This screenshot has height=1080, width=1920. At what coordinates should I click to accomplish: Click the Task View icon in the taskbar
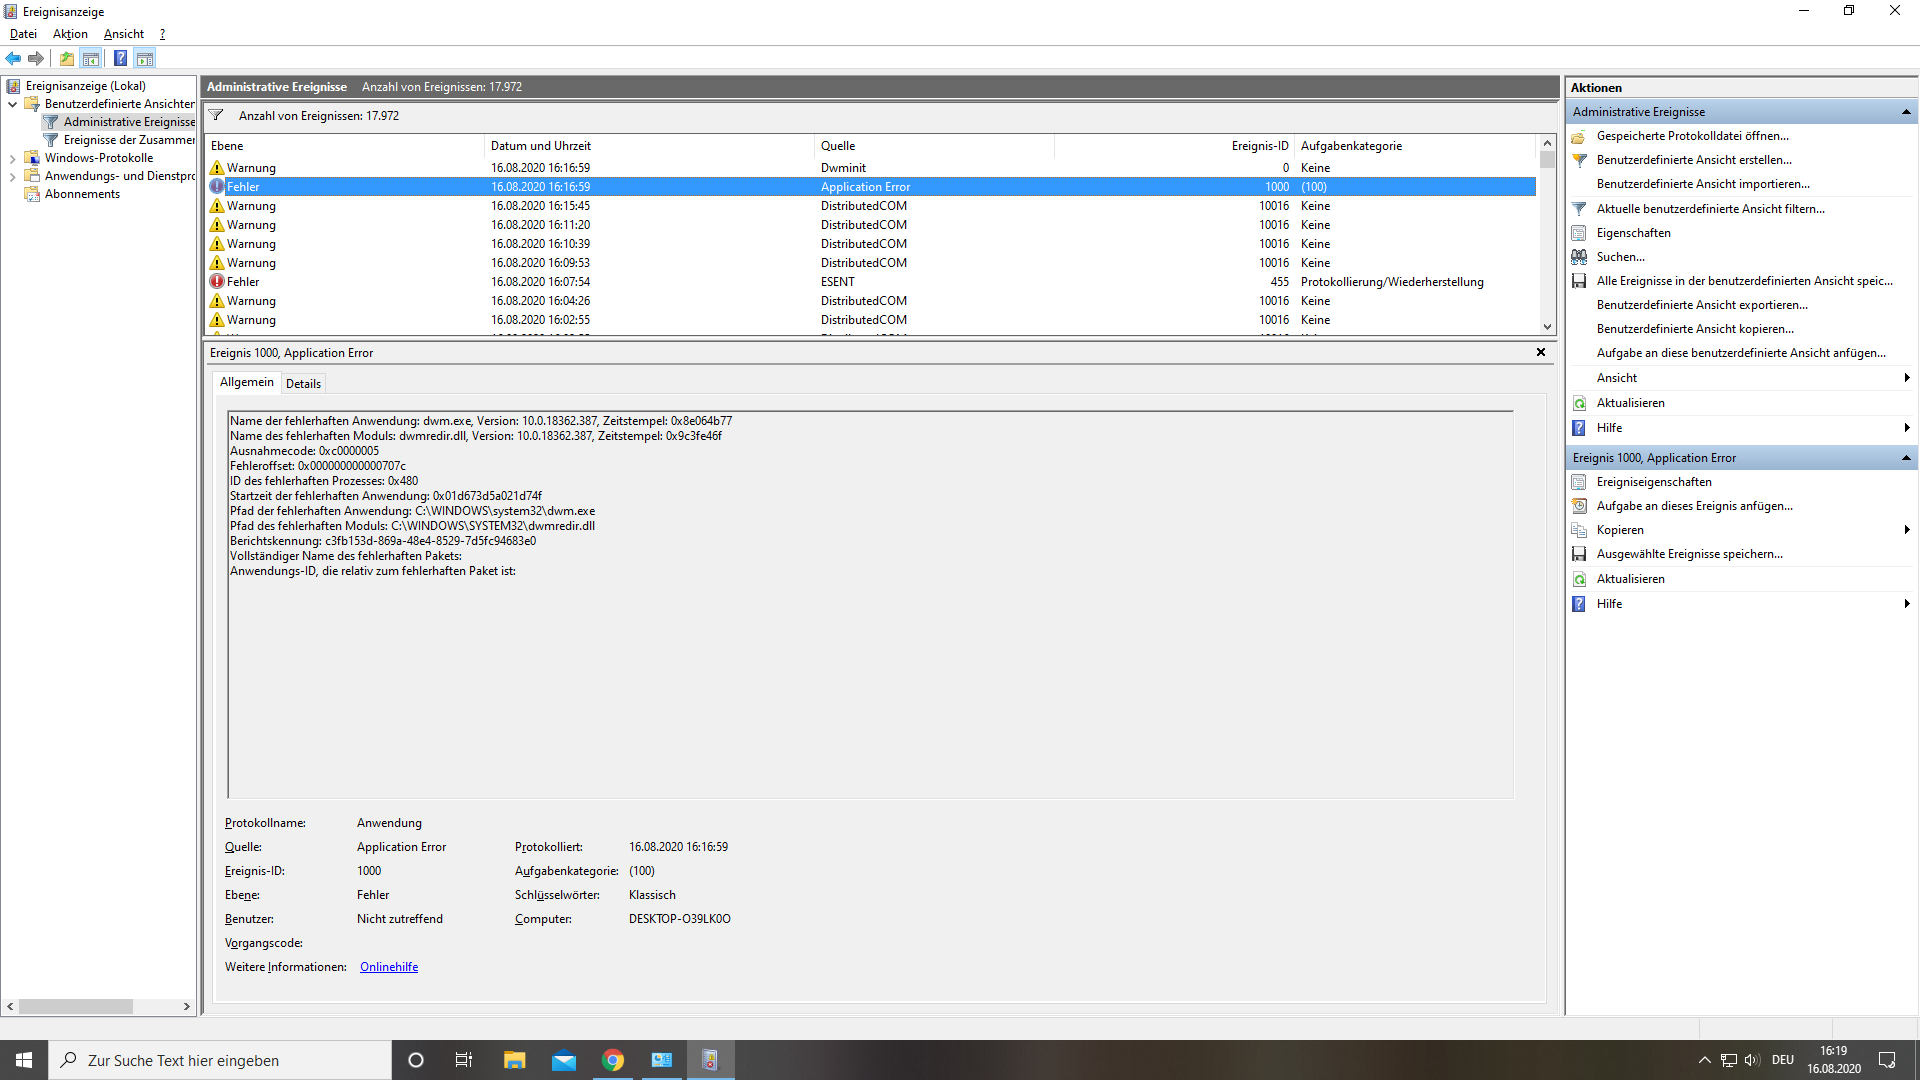point(464,1060)
